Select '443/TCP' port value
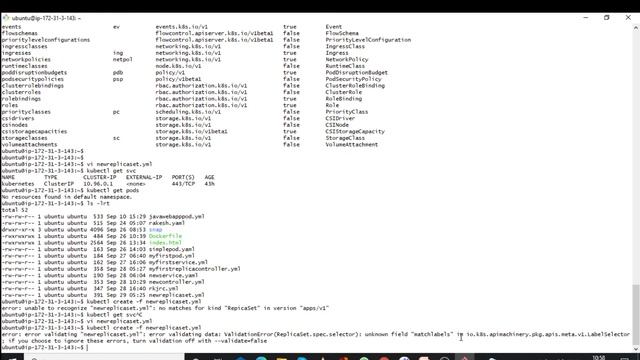This screenshot has height=360, width=640. click(x=183, y=184)
